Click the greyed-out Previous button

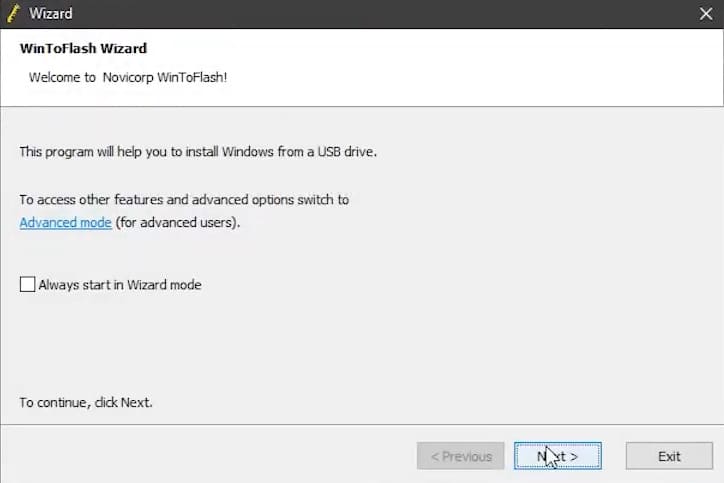(x=461, y=456)
